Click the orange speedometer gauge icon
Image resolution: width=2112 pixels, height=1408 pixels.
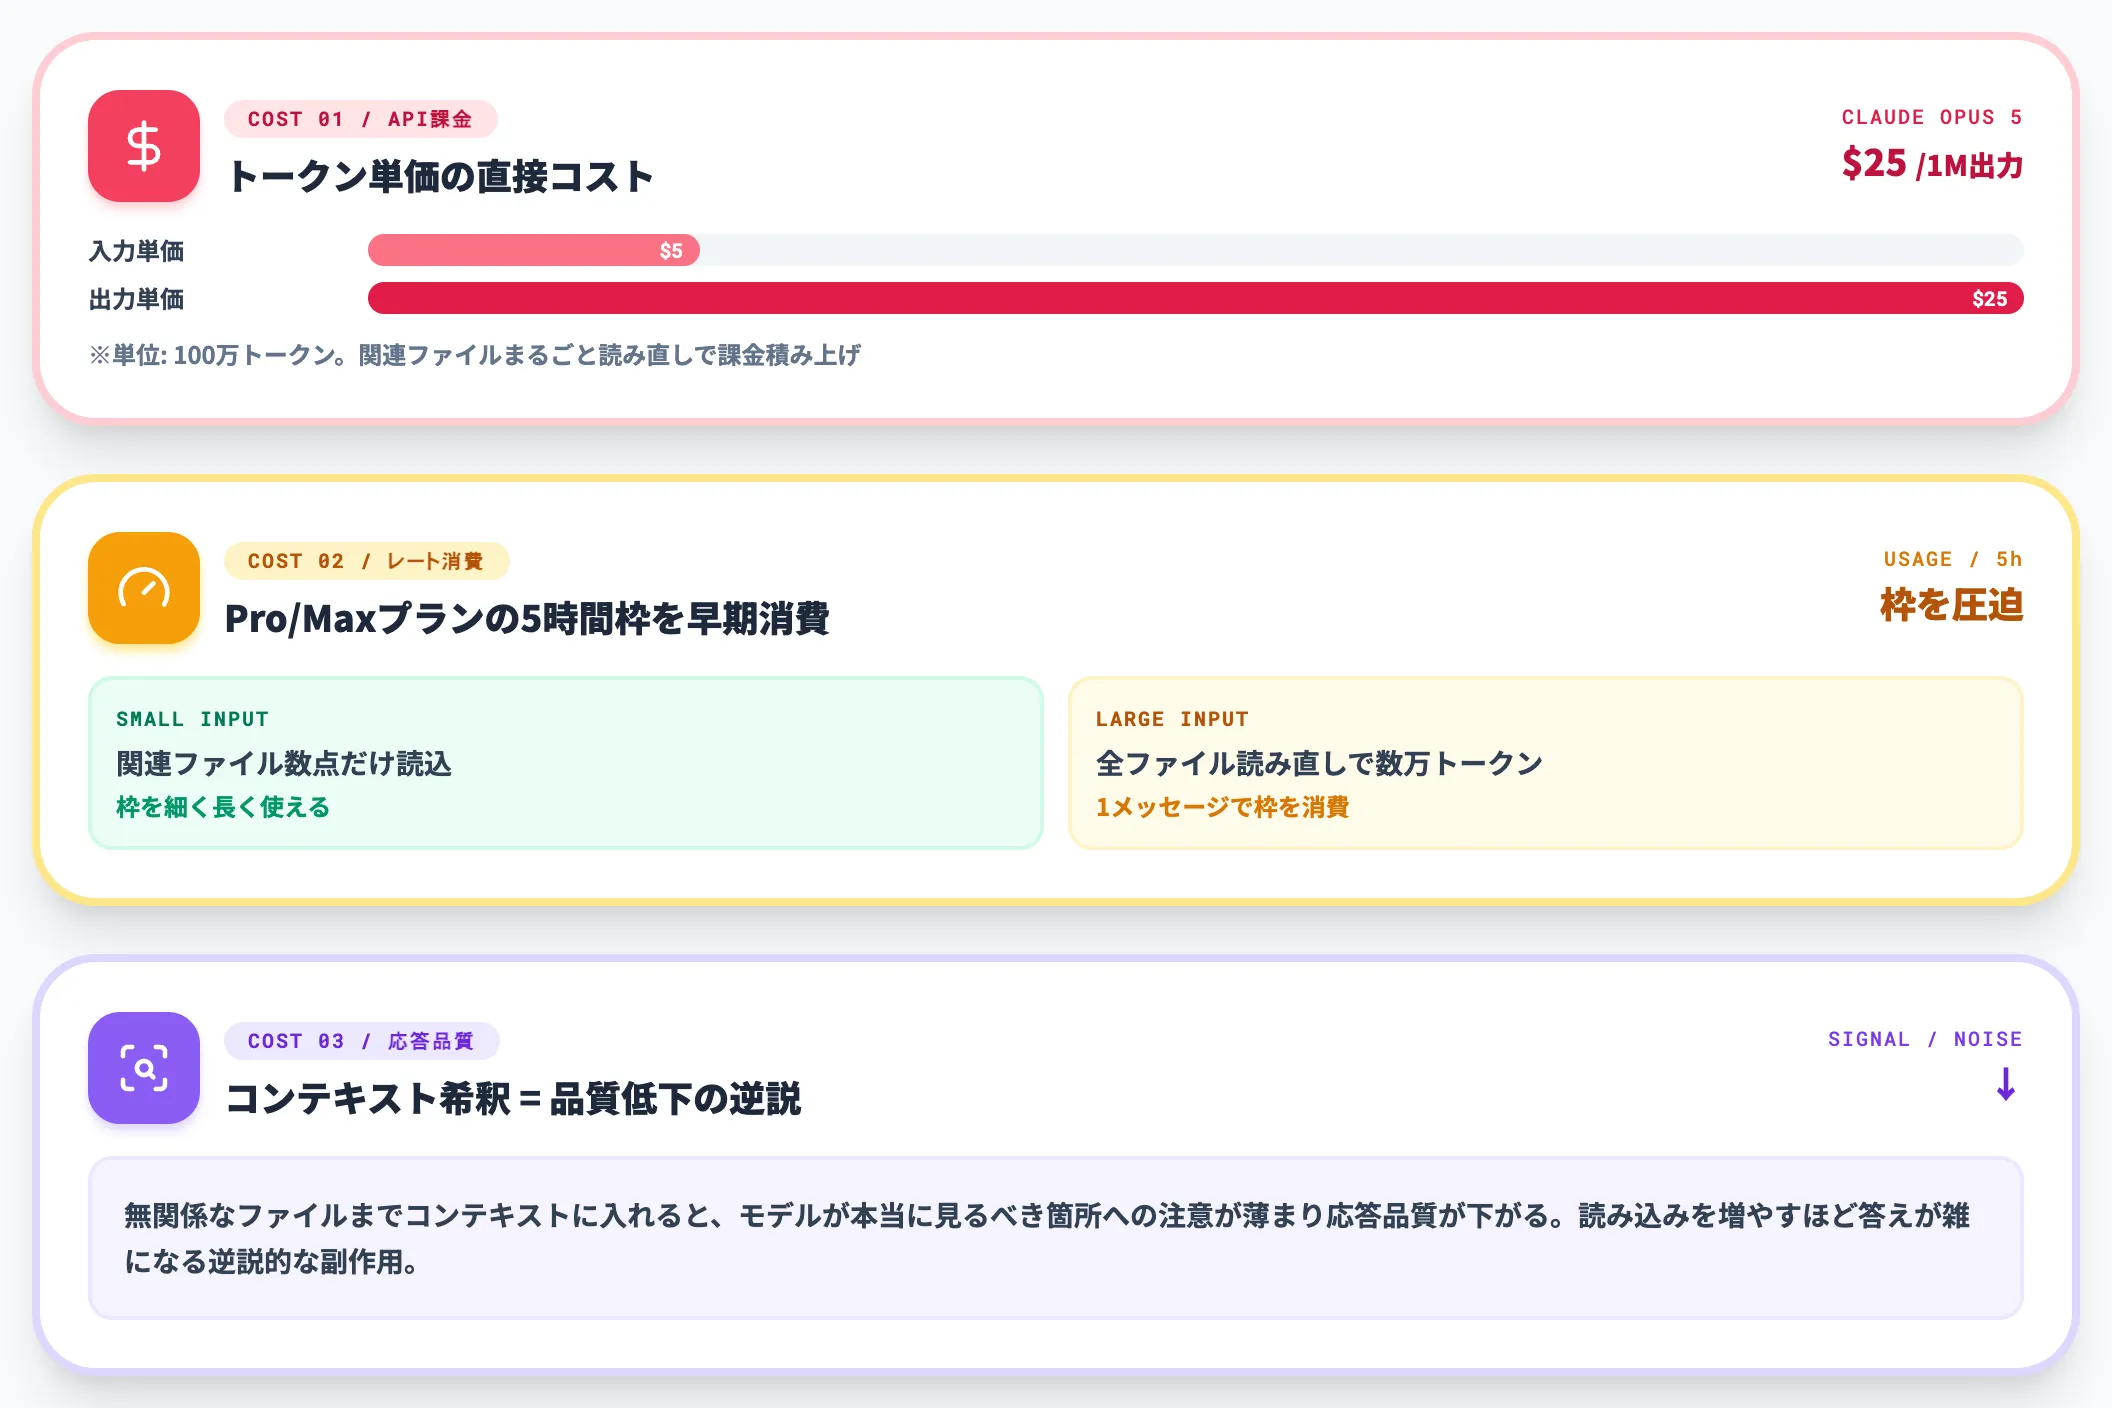point(144,588)
